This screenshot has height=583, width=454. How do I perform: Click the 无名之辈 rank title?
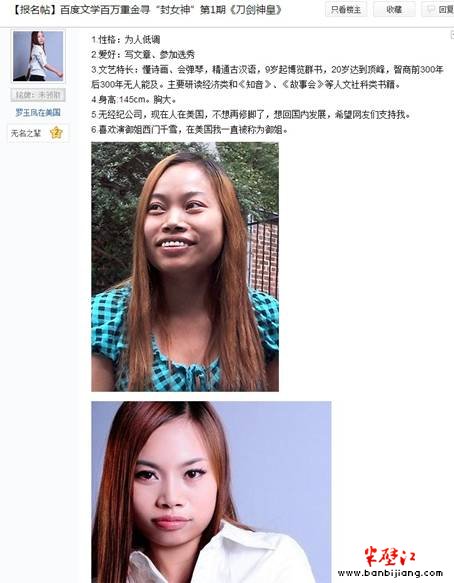point(26,133)
